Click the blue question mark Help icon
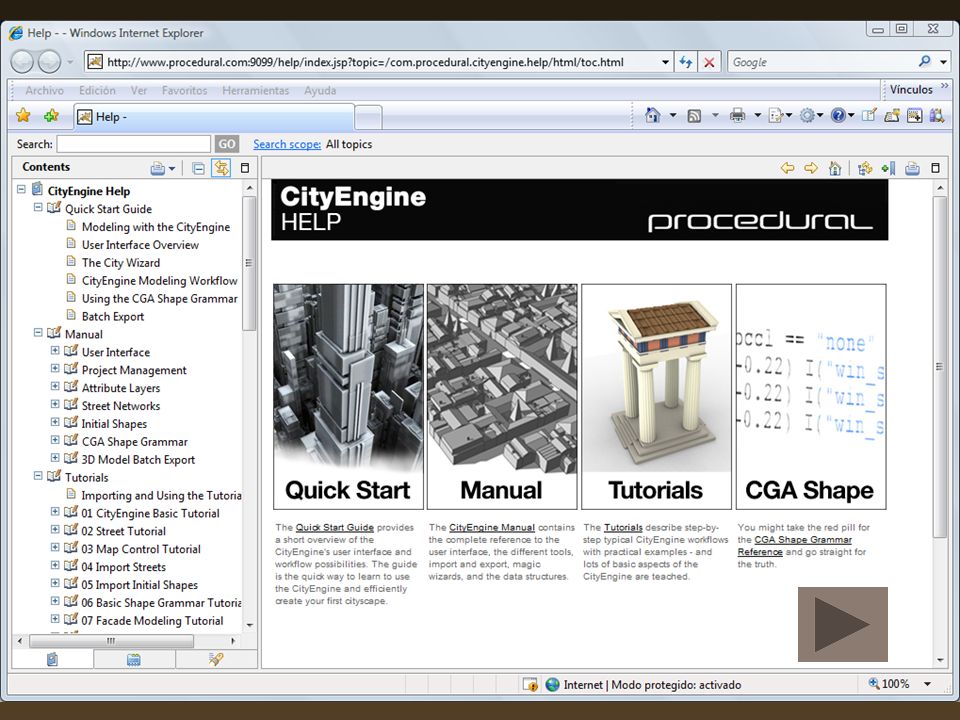Screen dimensions: 960x720 pyautogui.click(x=838, y=115)
